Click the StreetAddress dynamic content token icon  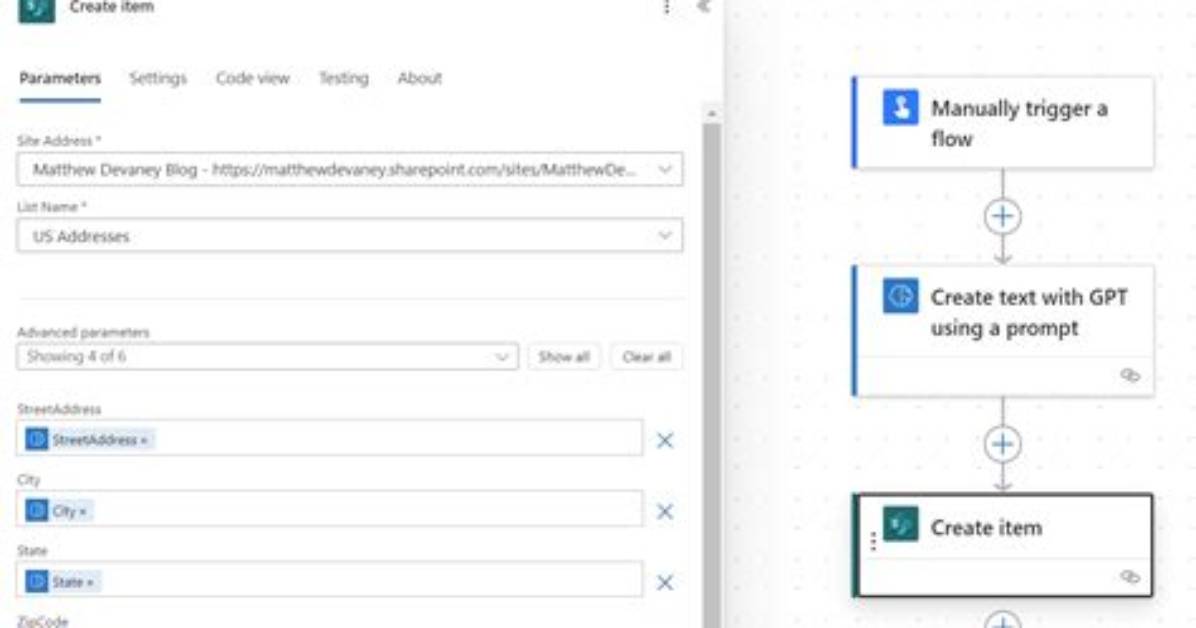(37, 440)
